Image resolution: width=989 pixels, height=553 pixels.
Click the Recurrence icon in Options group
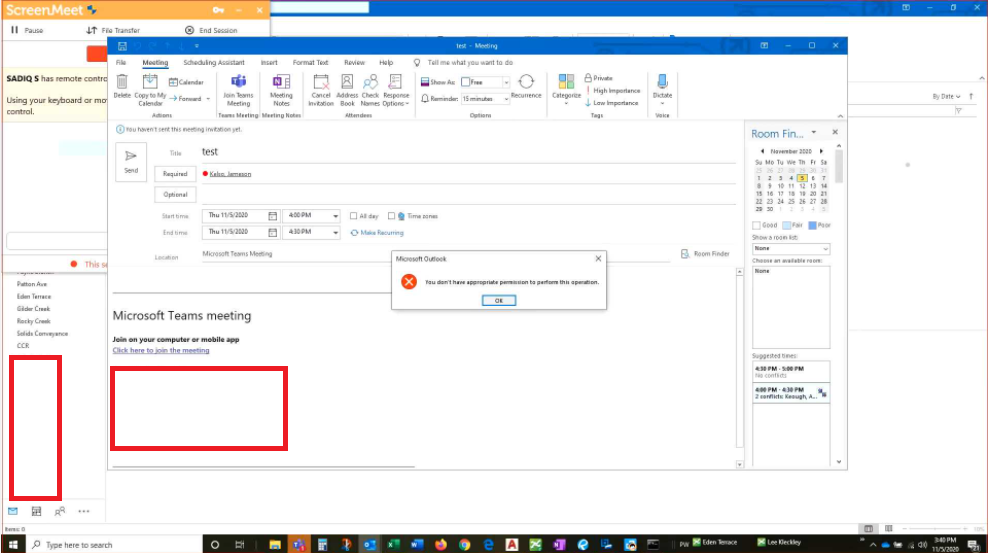526,81
